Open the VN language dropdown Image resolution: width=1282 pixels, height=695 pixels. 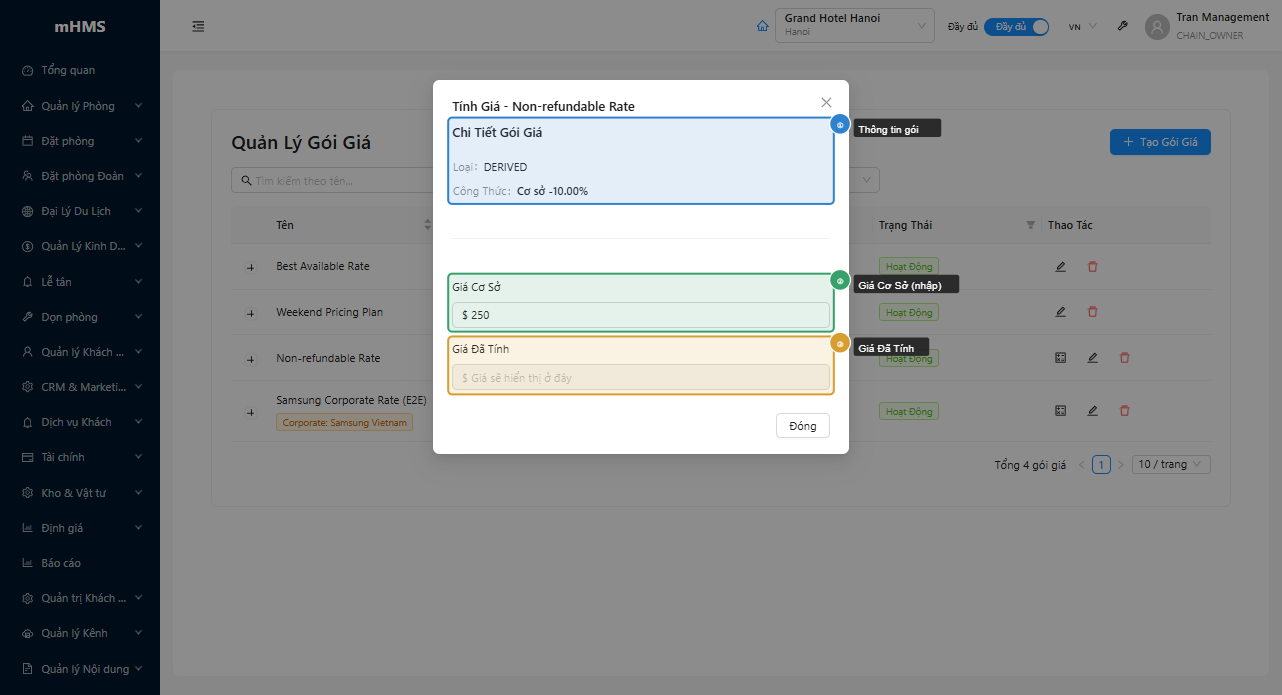point(1082,27)
